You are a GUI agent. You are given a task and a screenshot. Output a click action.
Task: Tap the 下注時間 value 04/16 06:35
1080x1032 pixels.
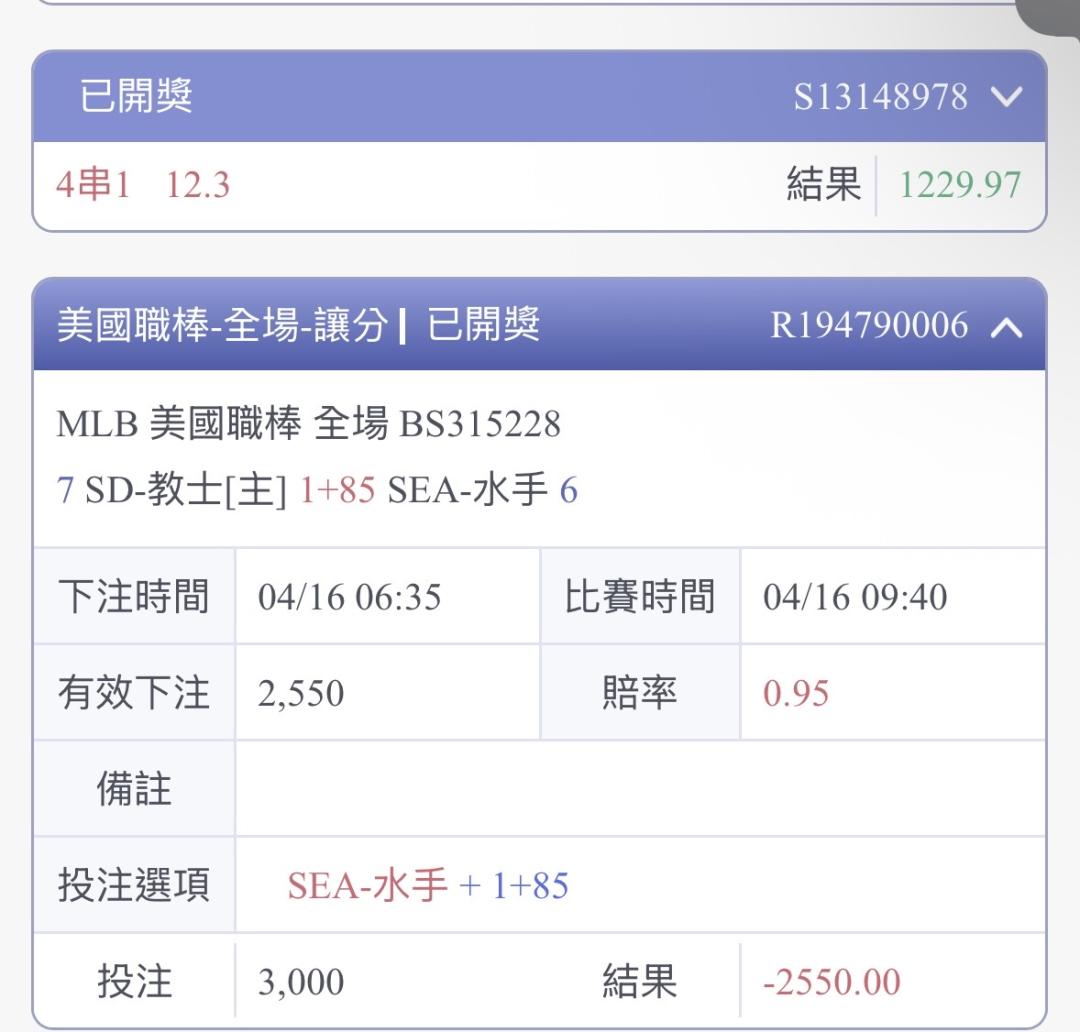349,597
